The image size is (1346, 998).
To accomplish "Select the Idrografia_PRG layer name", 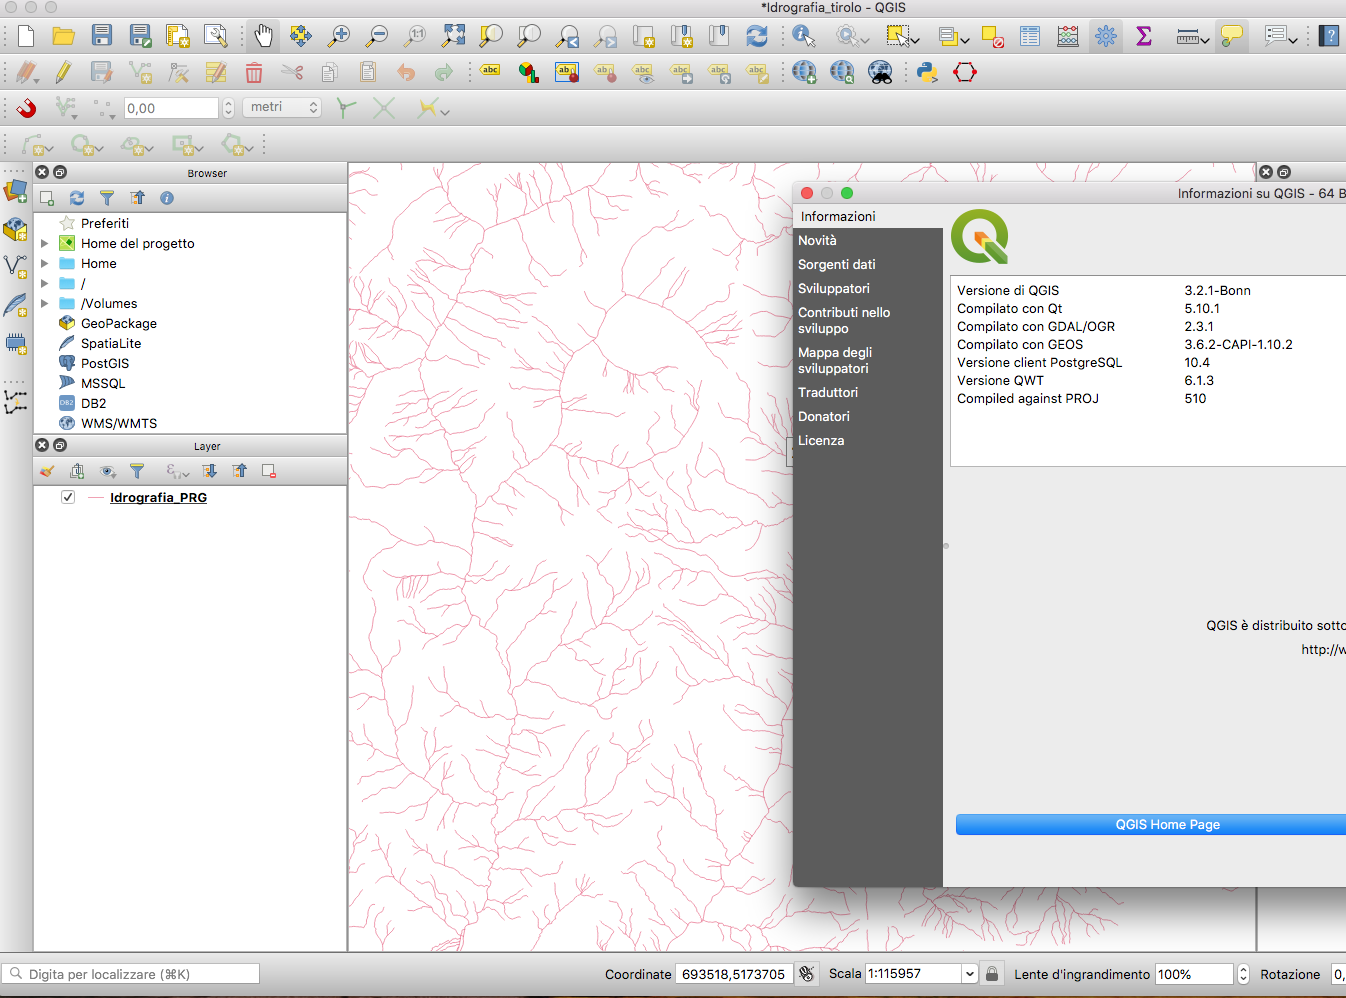I will point(158,497).
